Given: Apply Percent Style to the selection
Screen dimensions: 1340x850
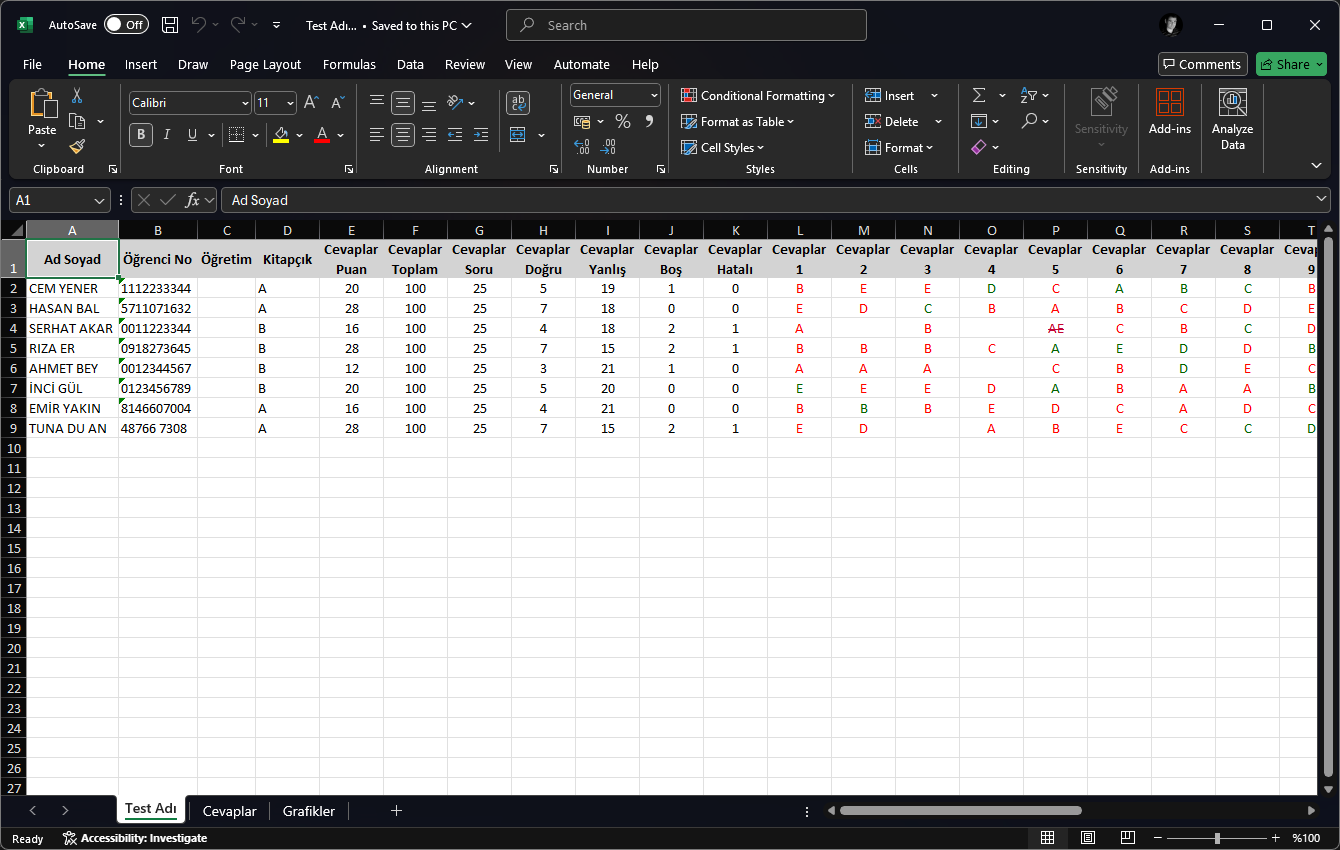Looking at the screenshot, I should tap(621, 120).
